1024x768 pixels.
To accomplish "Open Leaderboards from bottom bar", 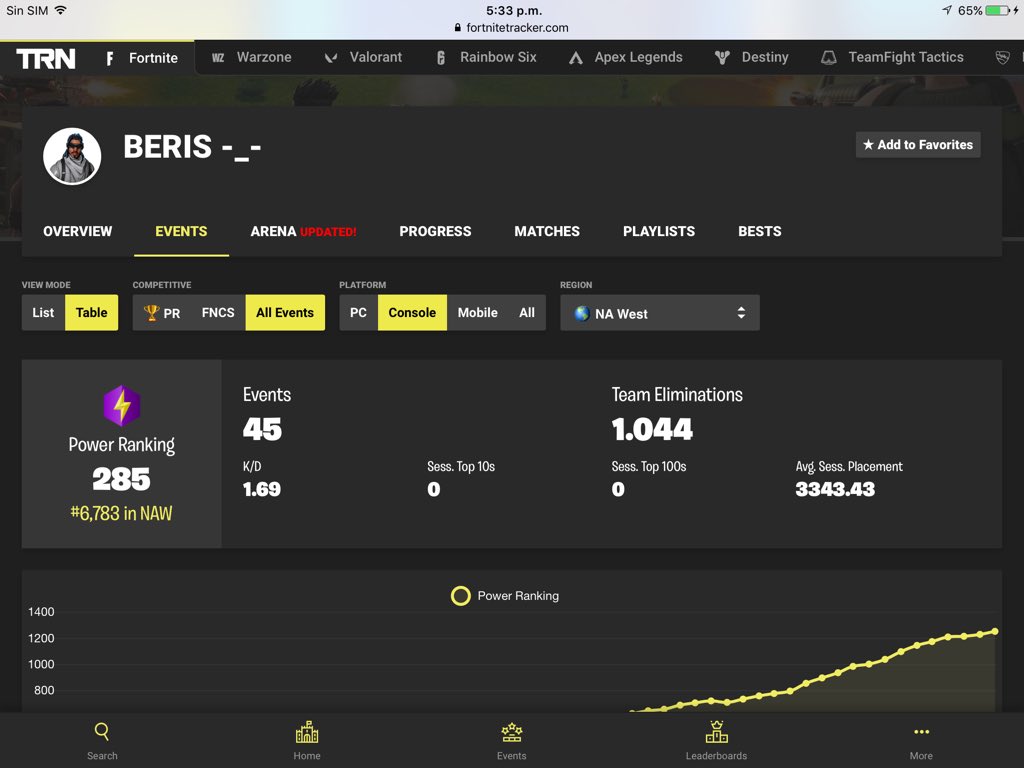I will [716, 741].
